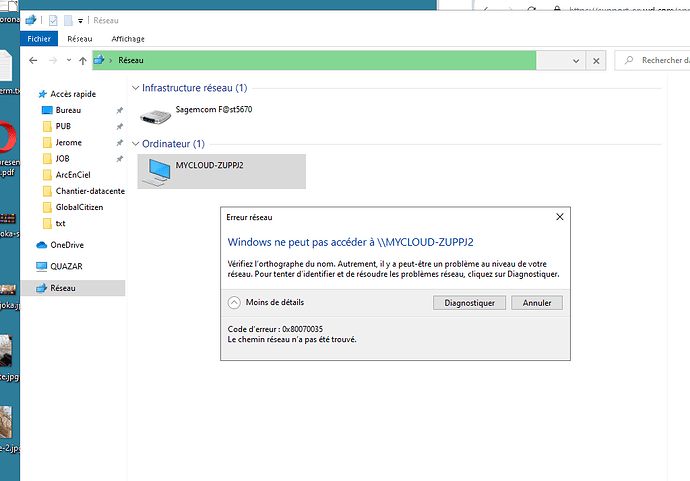Click the Properties icon in quick access toolbar
This screenshot has width=690, height=481.
click(53, 20)
